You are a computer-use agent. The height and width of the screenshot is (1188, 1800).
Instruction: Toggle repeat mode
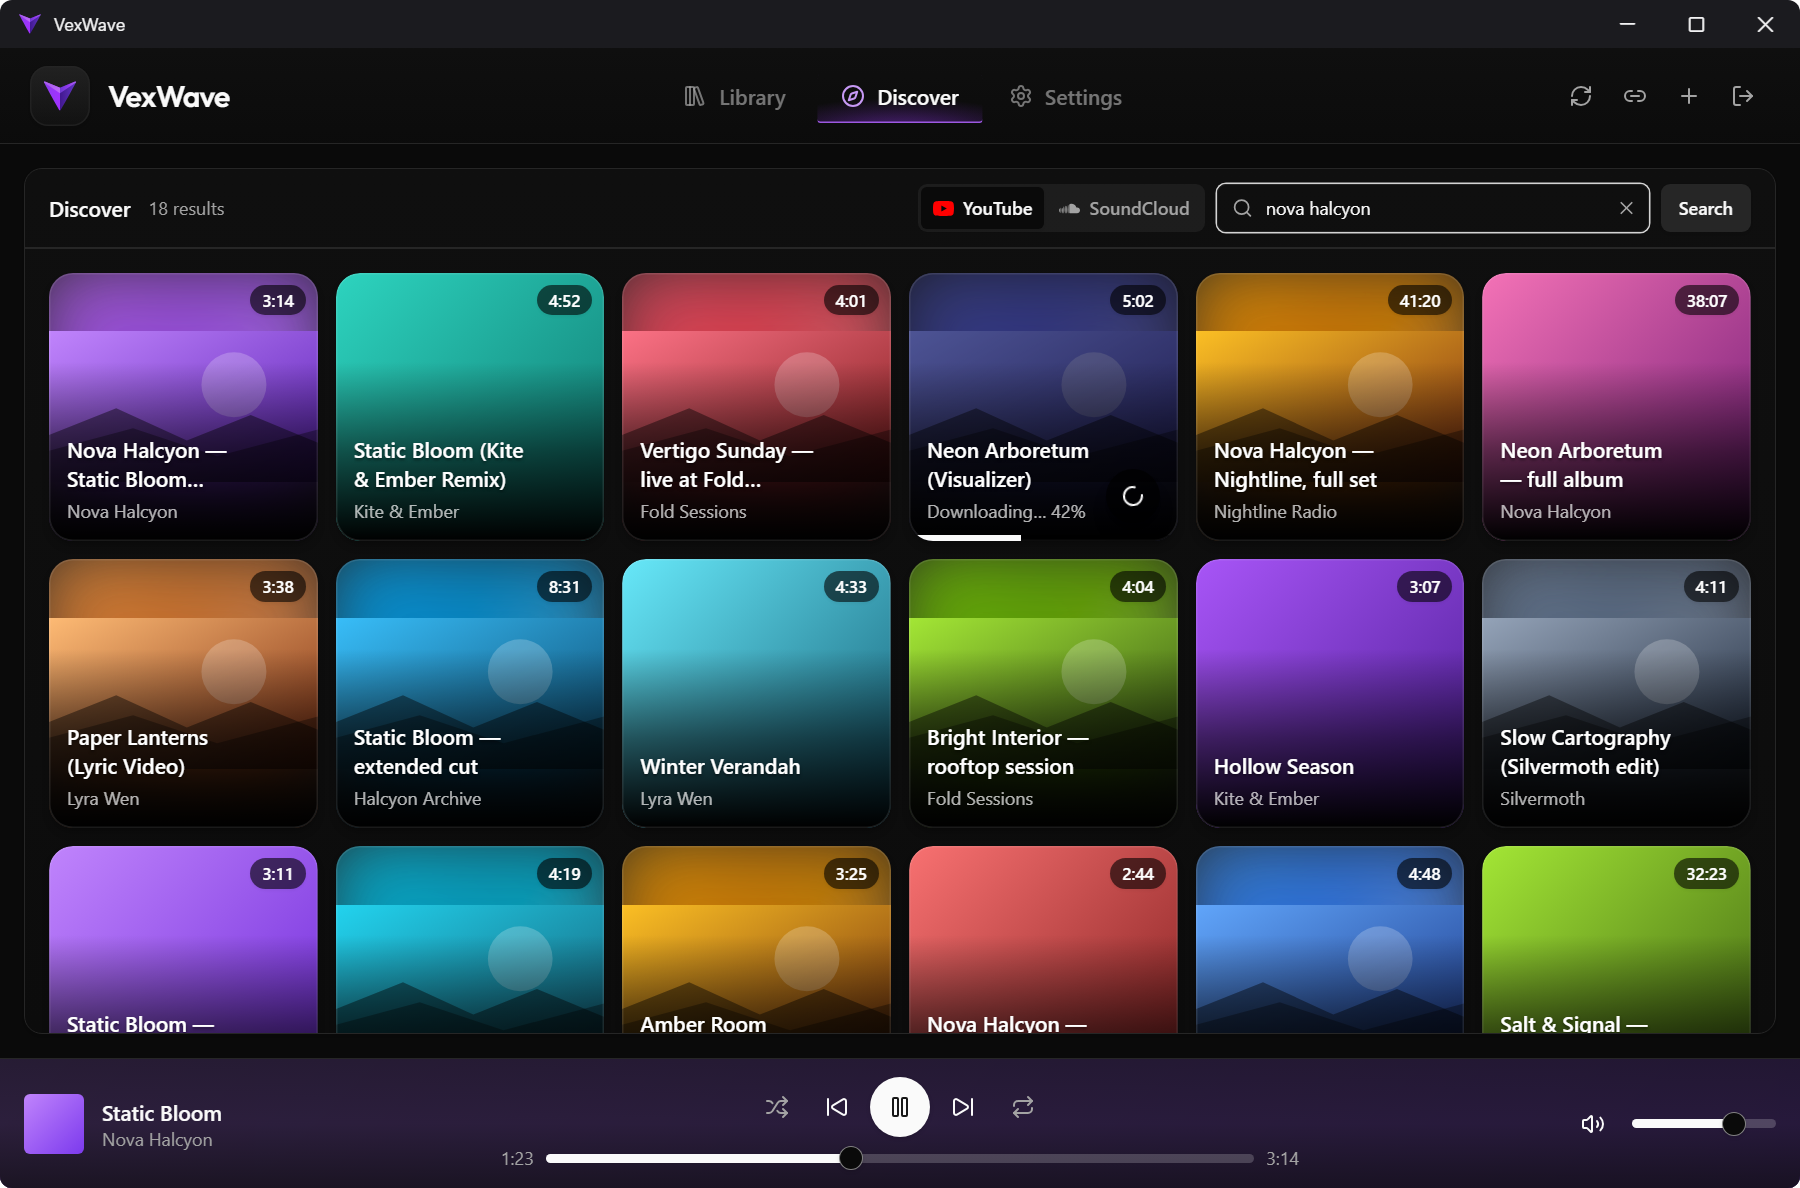[x=1023, y=1107]
